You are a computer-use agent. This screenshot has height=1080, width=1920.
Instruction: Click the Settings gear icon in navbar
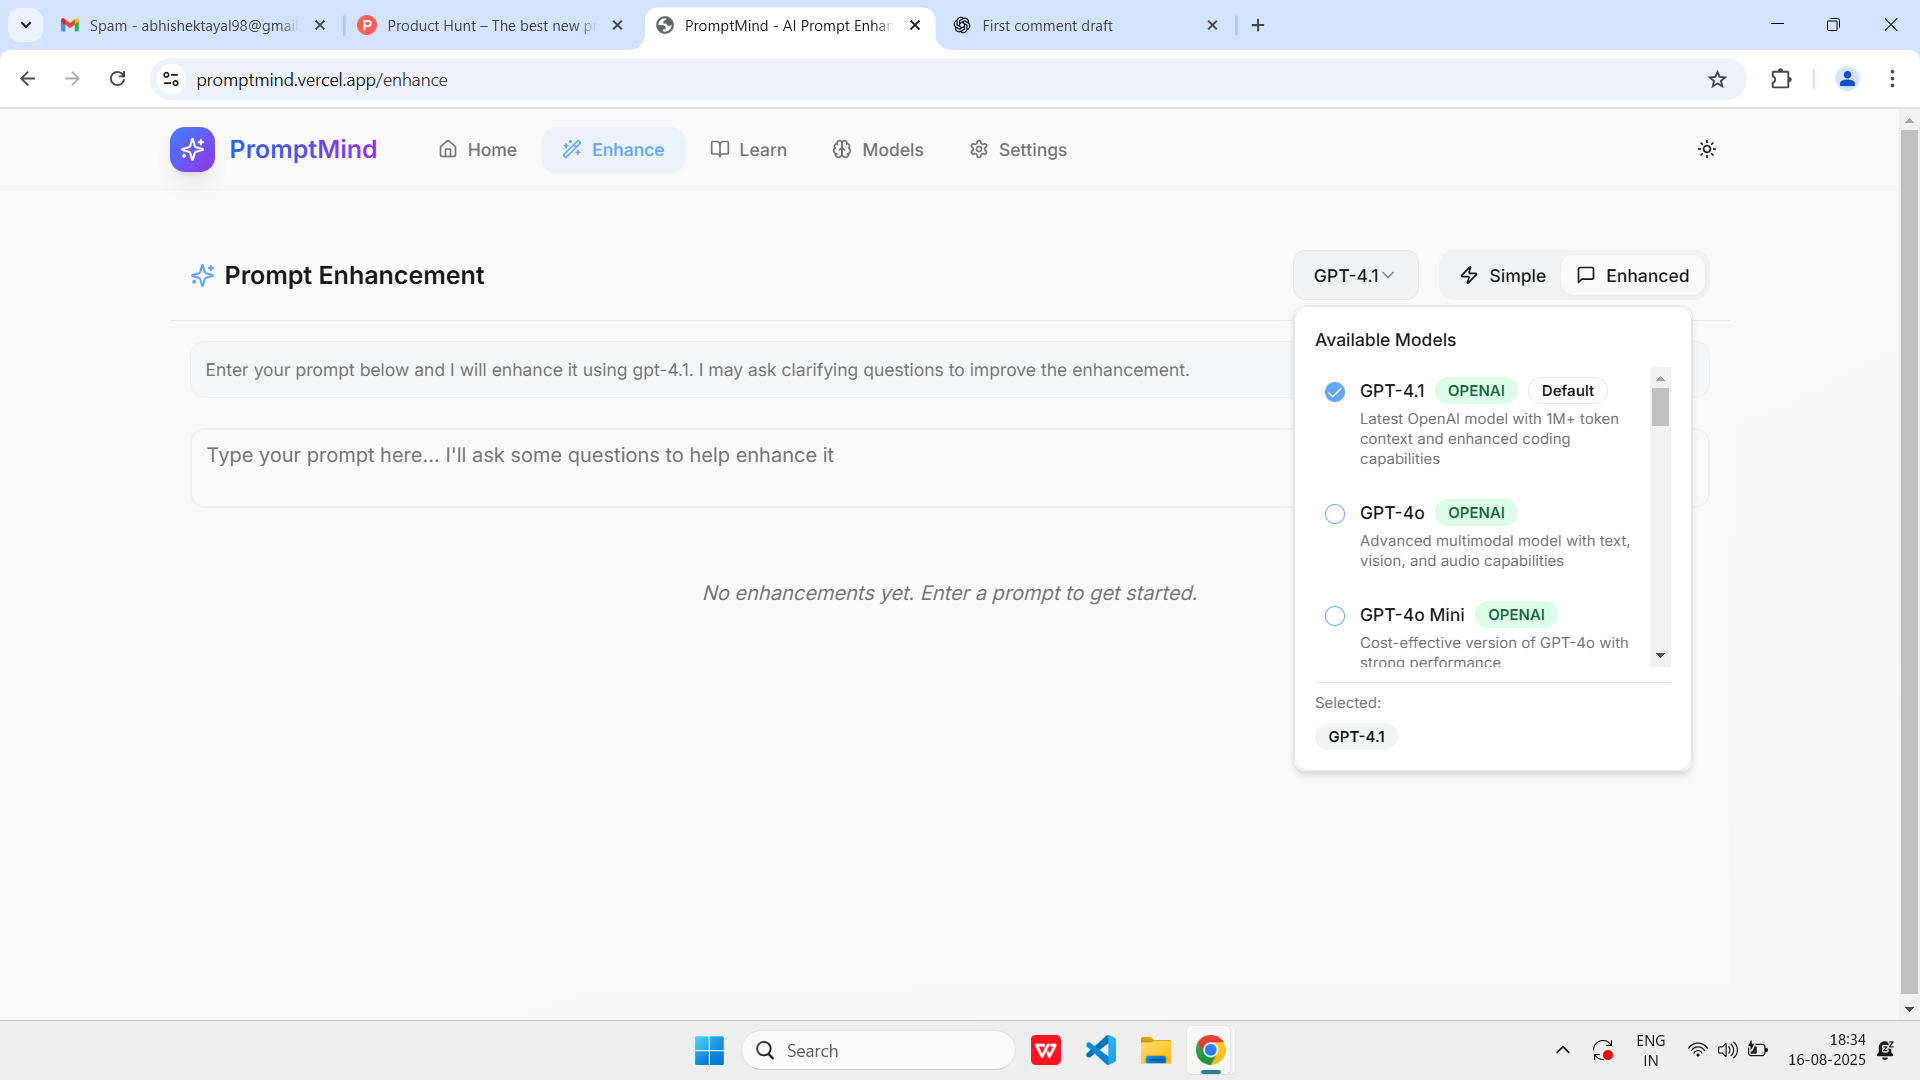point(979,149)
